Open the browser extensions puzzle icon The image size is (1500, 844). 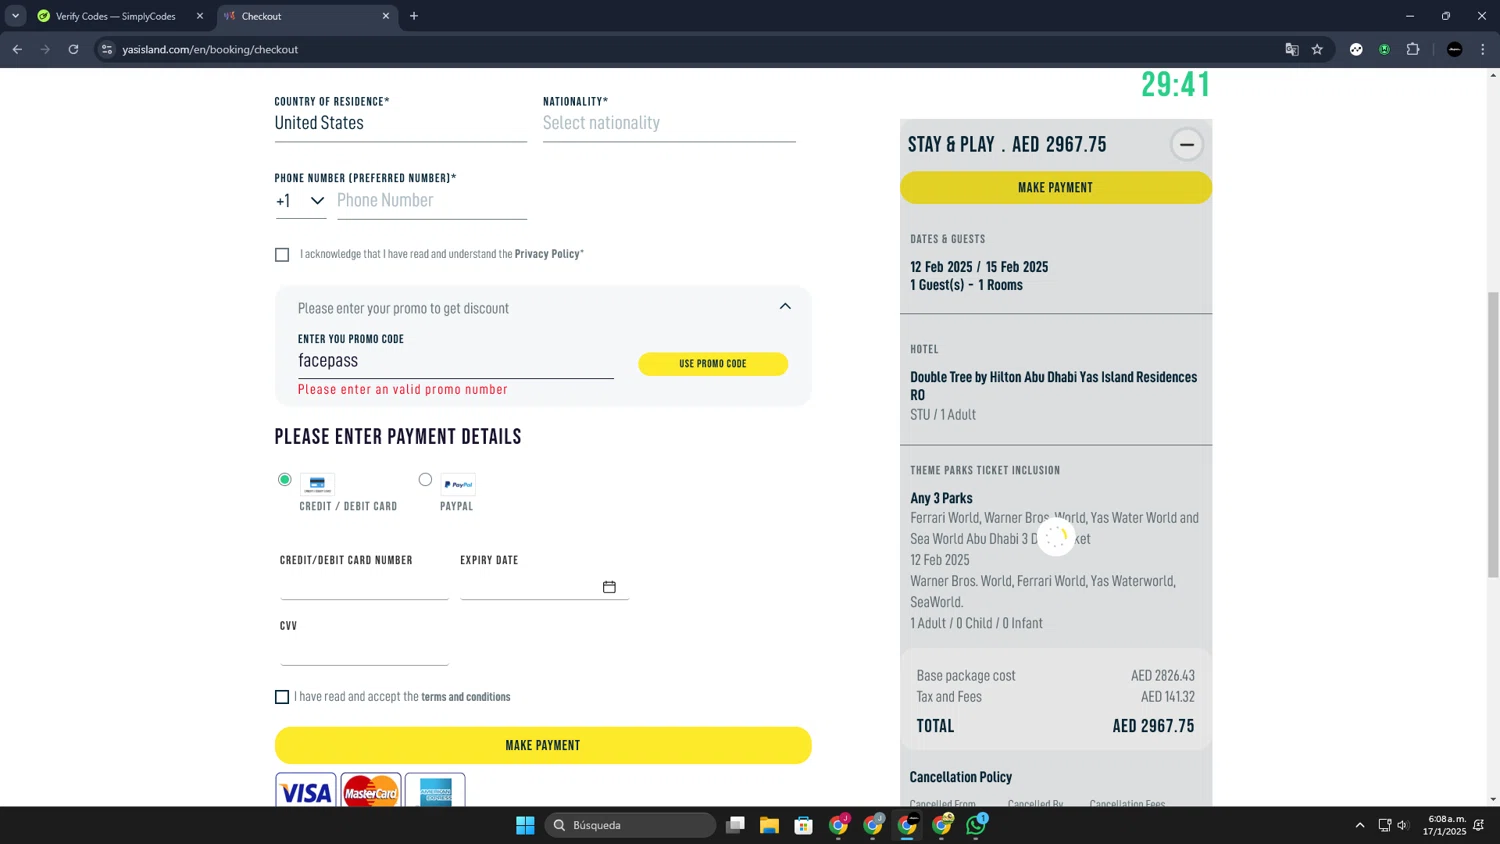click(x=1413, y=49)
